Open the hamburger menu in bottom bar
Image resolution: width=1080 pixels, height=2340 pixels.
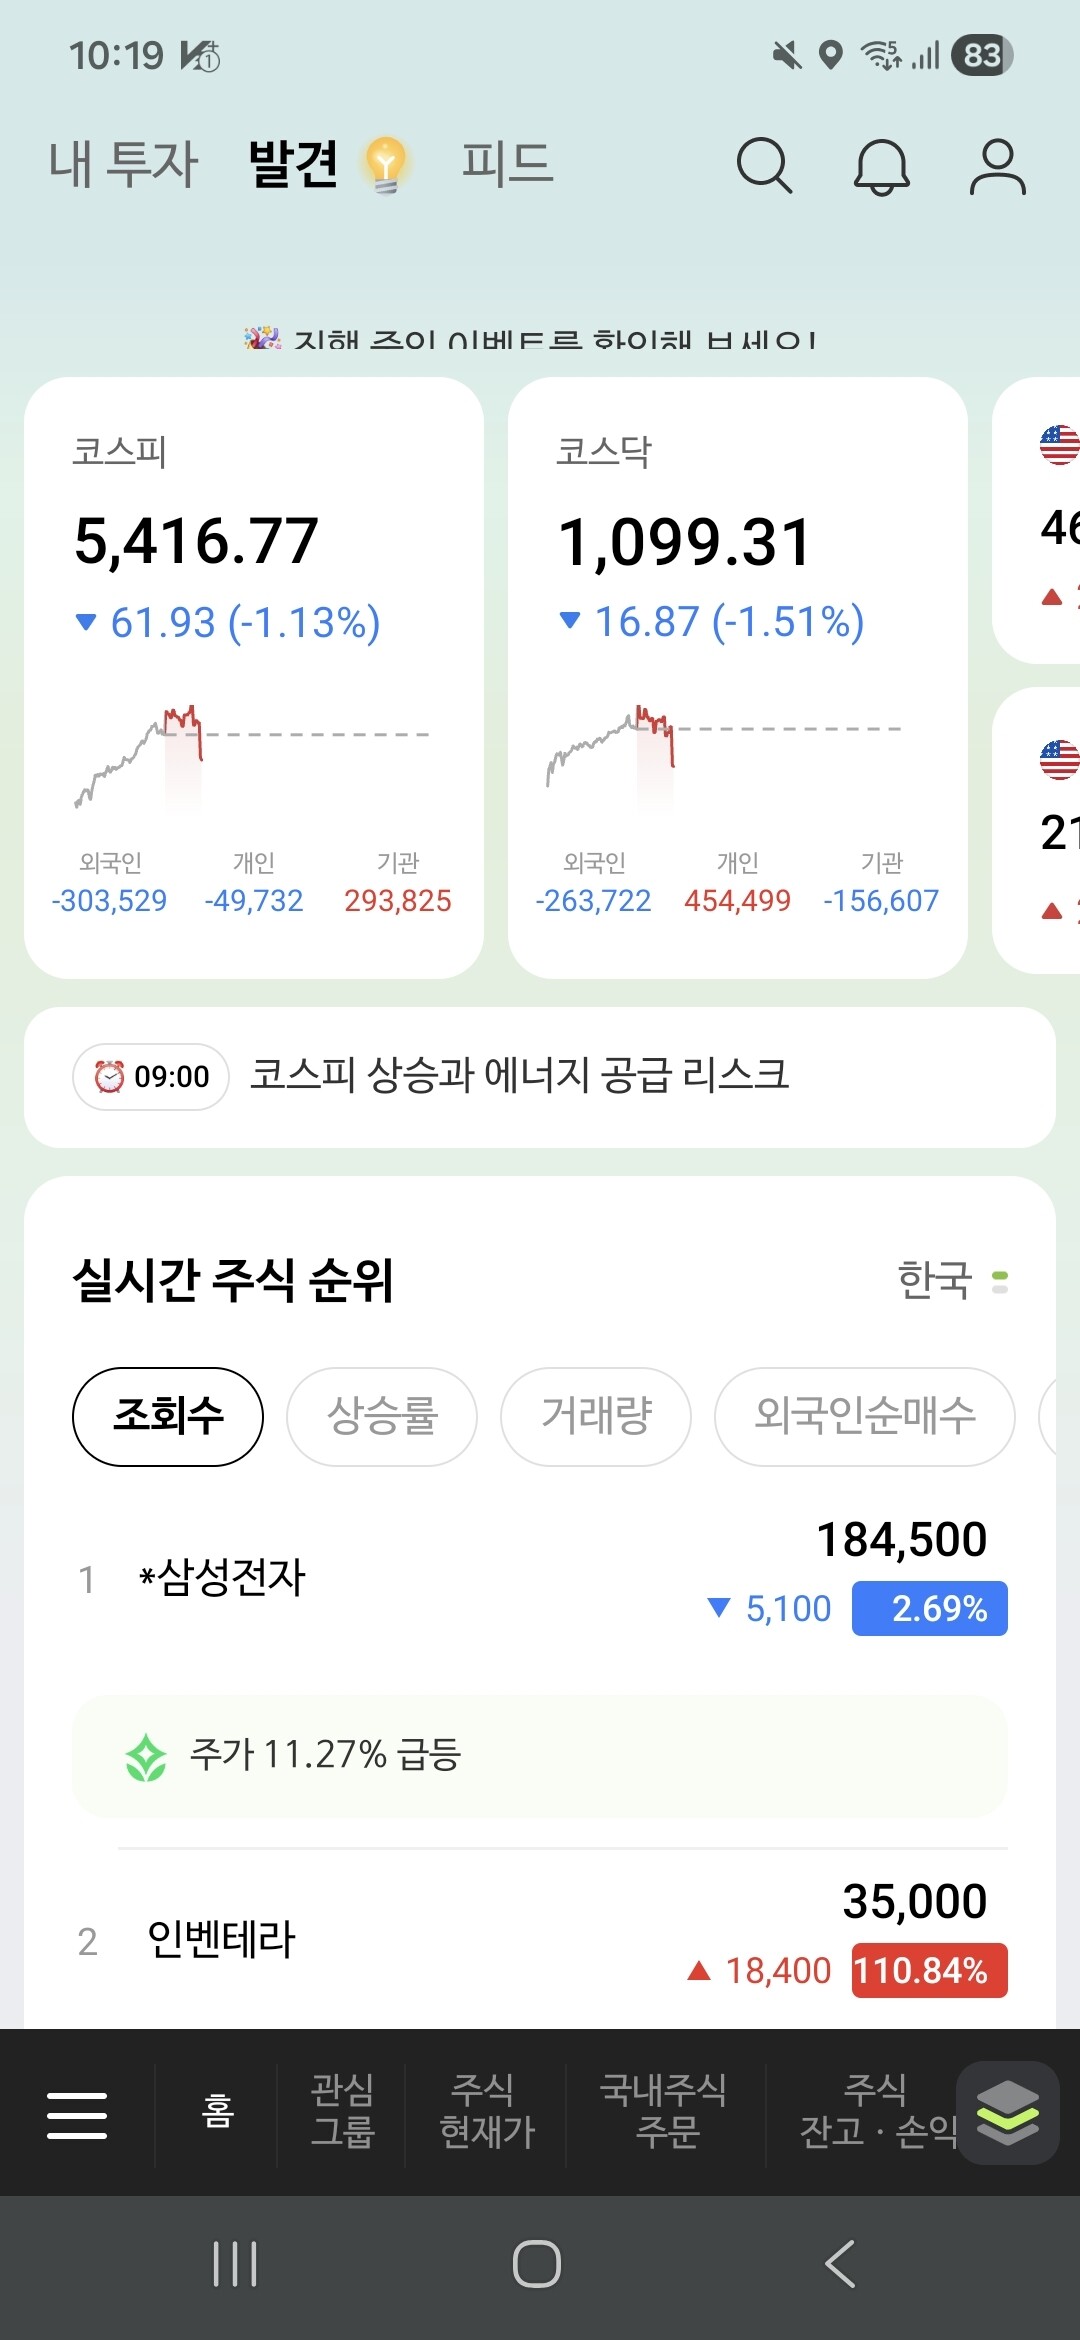[77, 2115]
